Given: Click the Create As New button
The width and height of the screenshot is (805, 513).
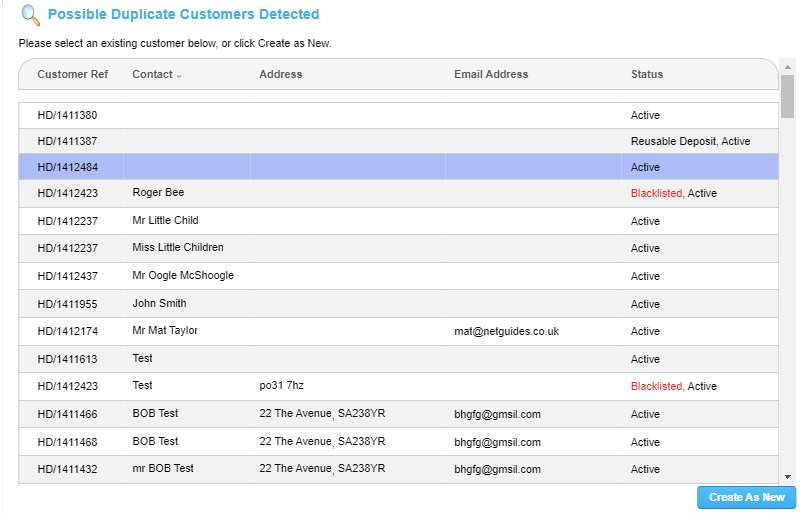Looking at the screenshot, I should click(x=746, y=497).
